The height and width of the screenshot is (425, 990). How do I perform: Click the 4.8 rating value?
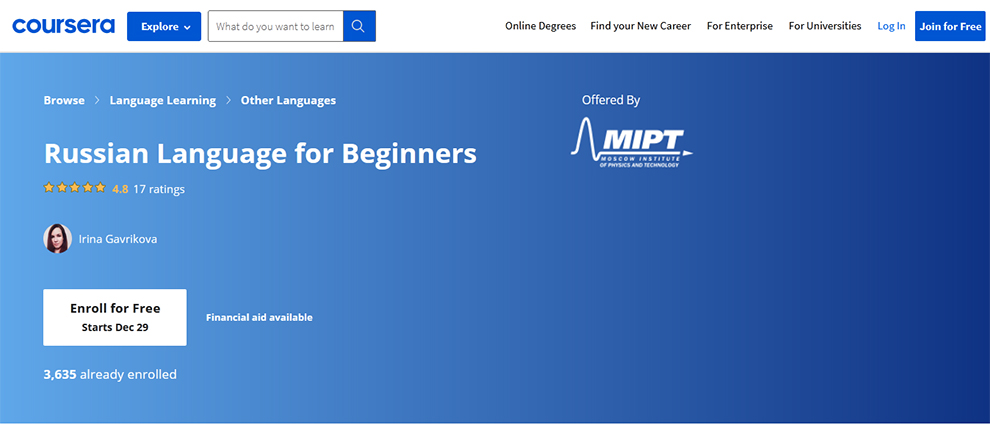point(120,189)
